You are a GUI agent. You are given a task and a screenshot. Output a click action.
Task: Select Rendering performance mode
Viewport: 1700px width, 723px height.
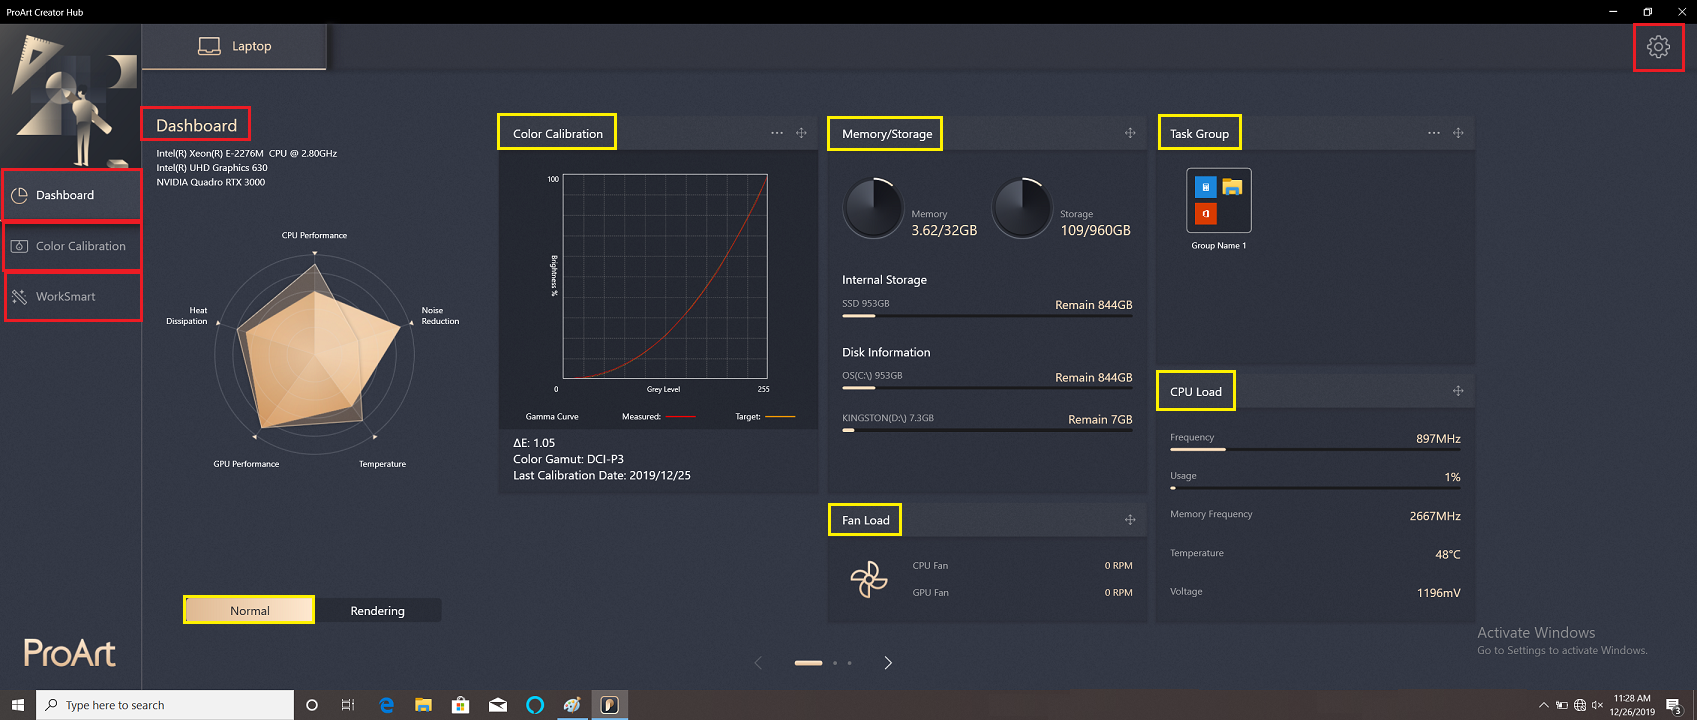click(x=378, y=611)
